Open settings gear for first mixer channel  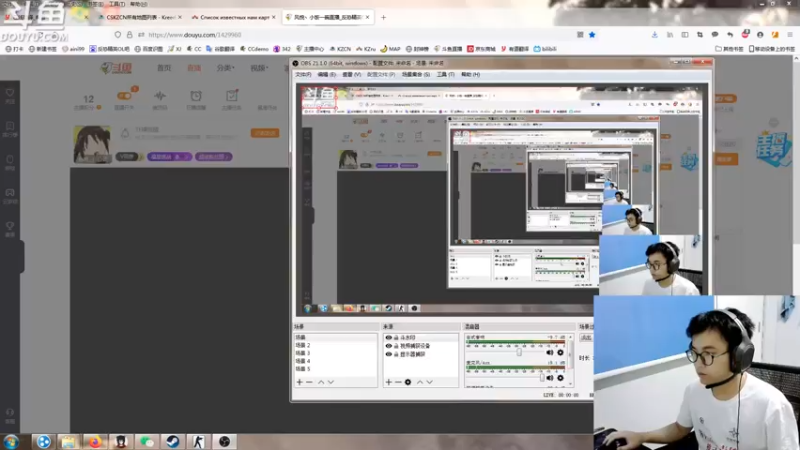560,353
